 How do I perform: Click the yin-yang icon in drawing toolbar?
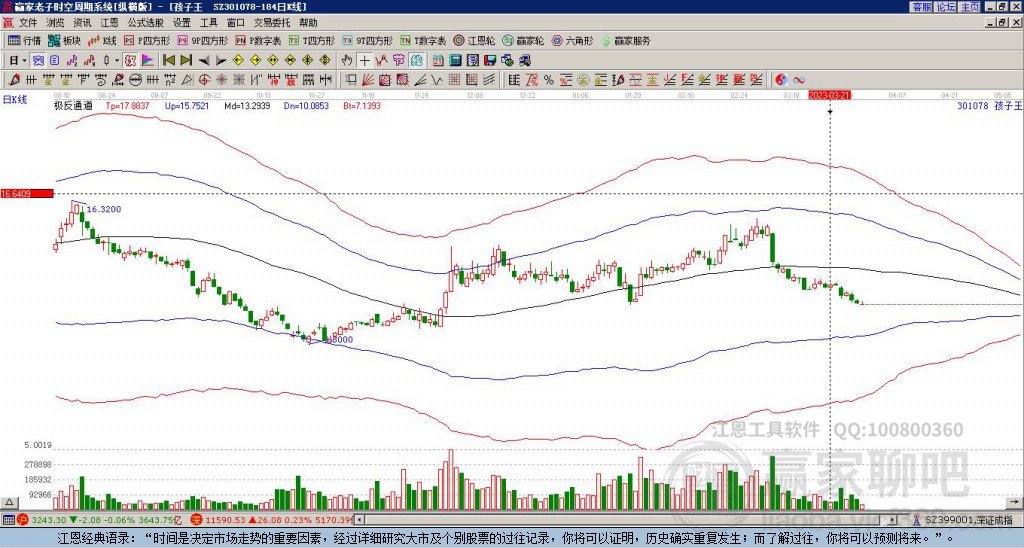pyautogui.click(x=781, y=80)
